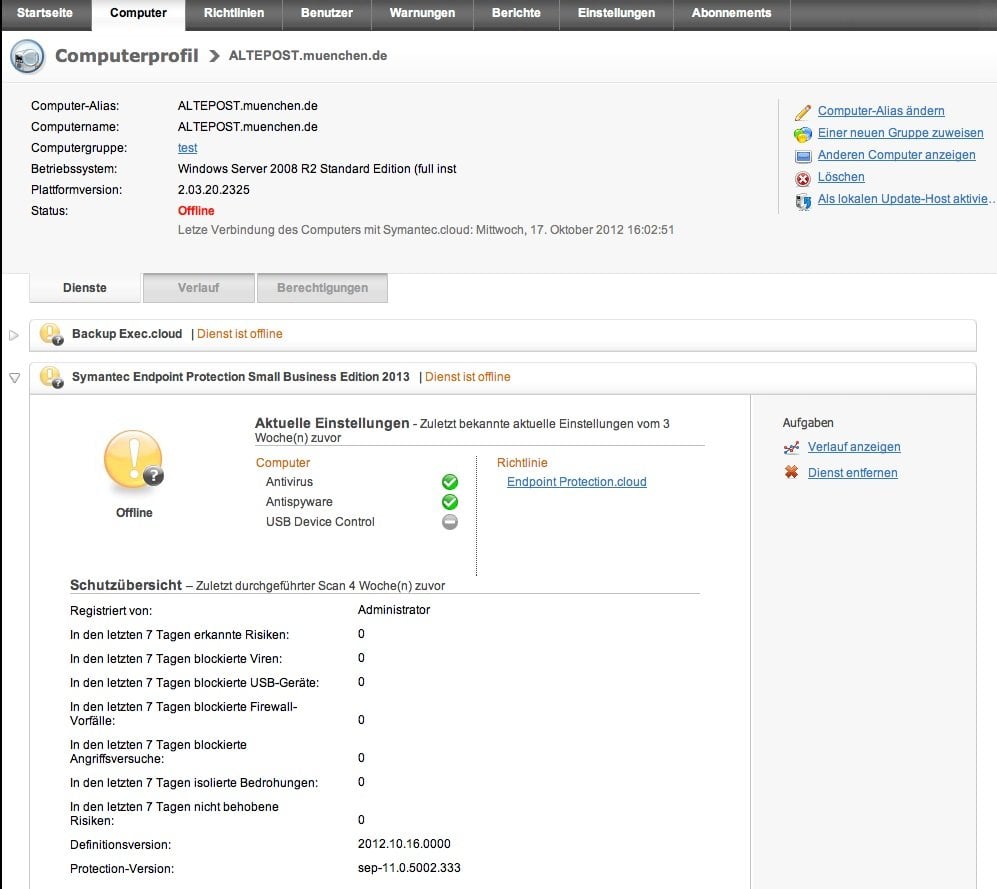The image size is (997, 889).
Task: Go to the Einstellungen menu tab
Action: (616, 14)
